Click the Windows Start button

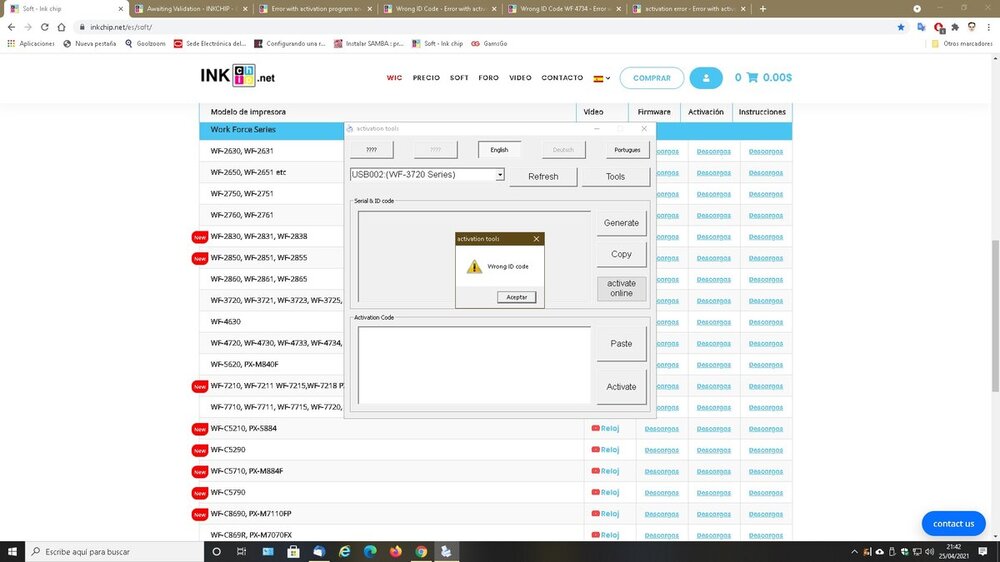[11, 551]
